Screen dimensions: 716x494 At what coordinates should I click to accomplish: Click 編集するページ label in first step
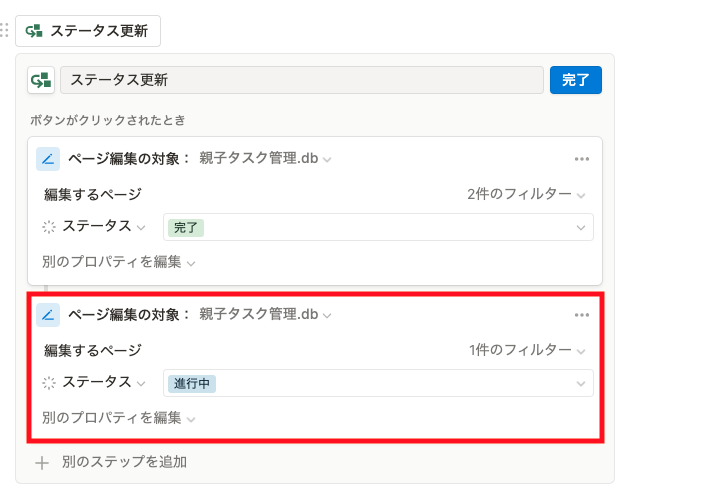93,194
